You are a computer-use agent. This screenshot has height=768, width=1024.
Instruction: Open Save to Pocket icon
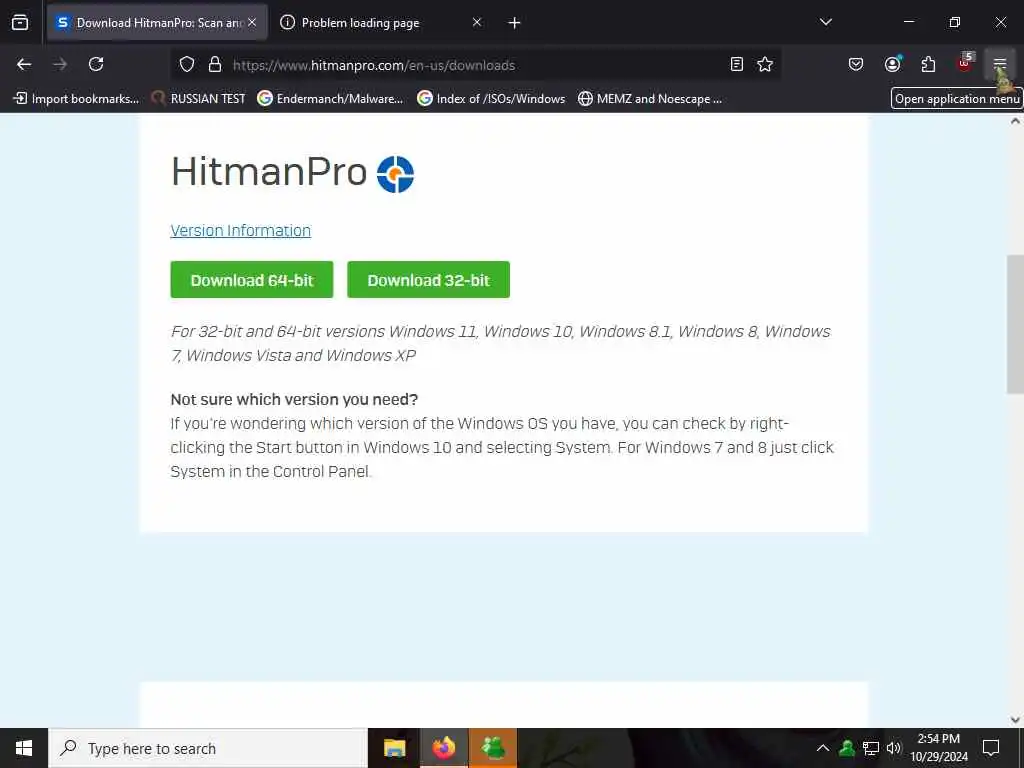tap(856, 64)
